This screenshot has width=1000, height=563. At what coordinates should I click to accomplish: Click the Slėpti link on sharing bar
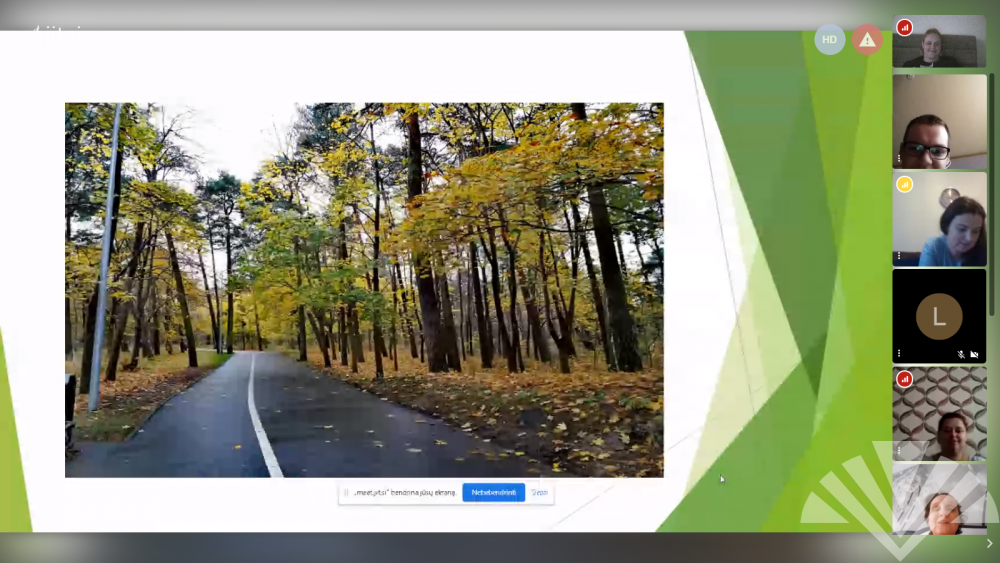[540, 492]
